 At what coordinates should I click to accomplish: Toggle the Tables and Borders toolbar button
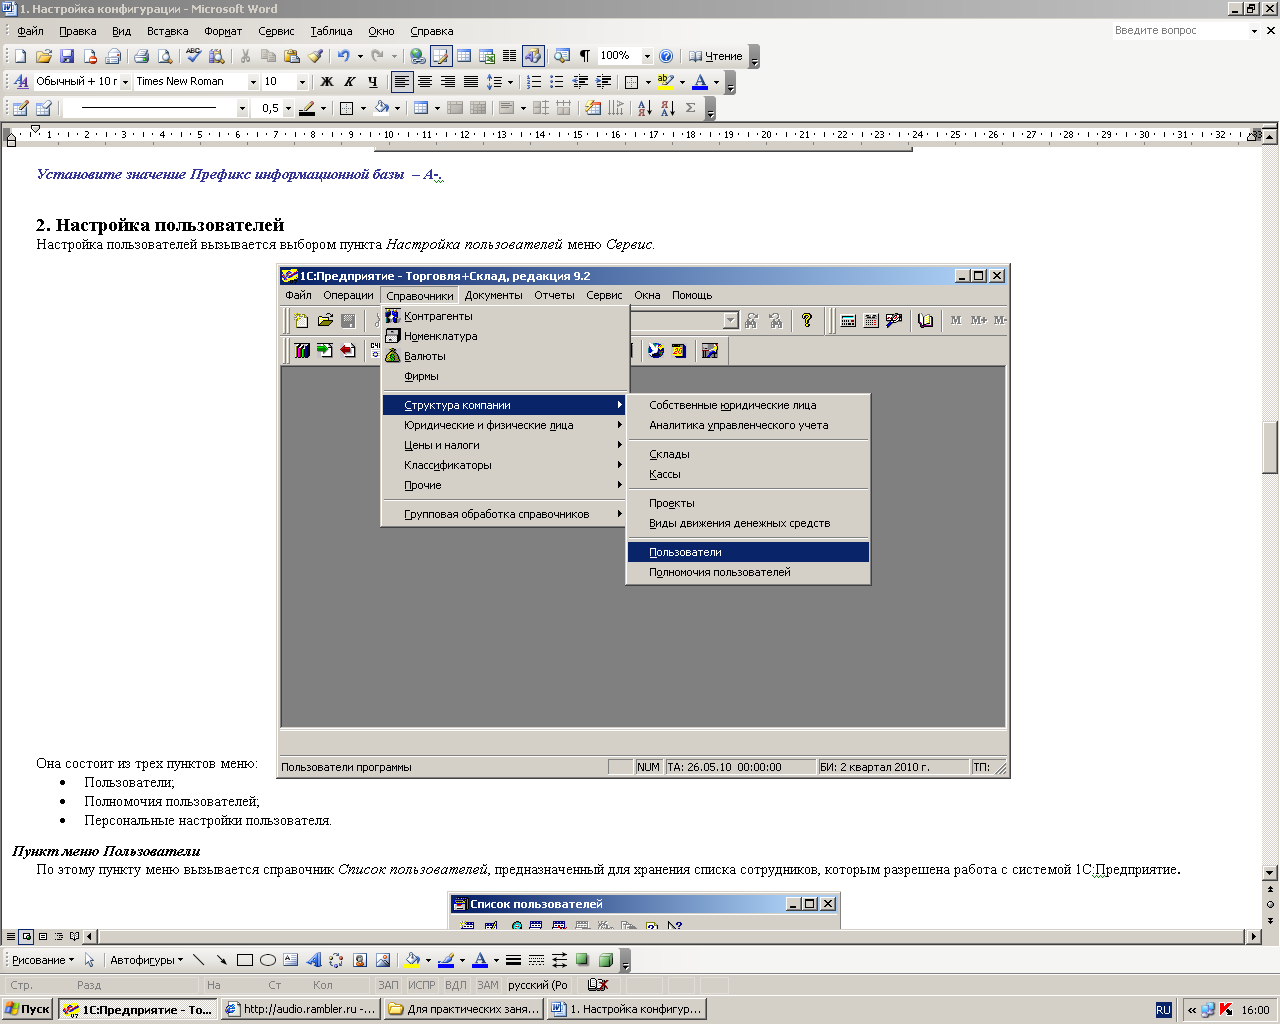coord(441,56)
